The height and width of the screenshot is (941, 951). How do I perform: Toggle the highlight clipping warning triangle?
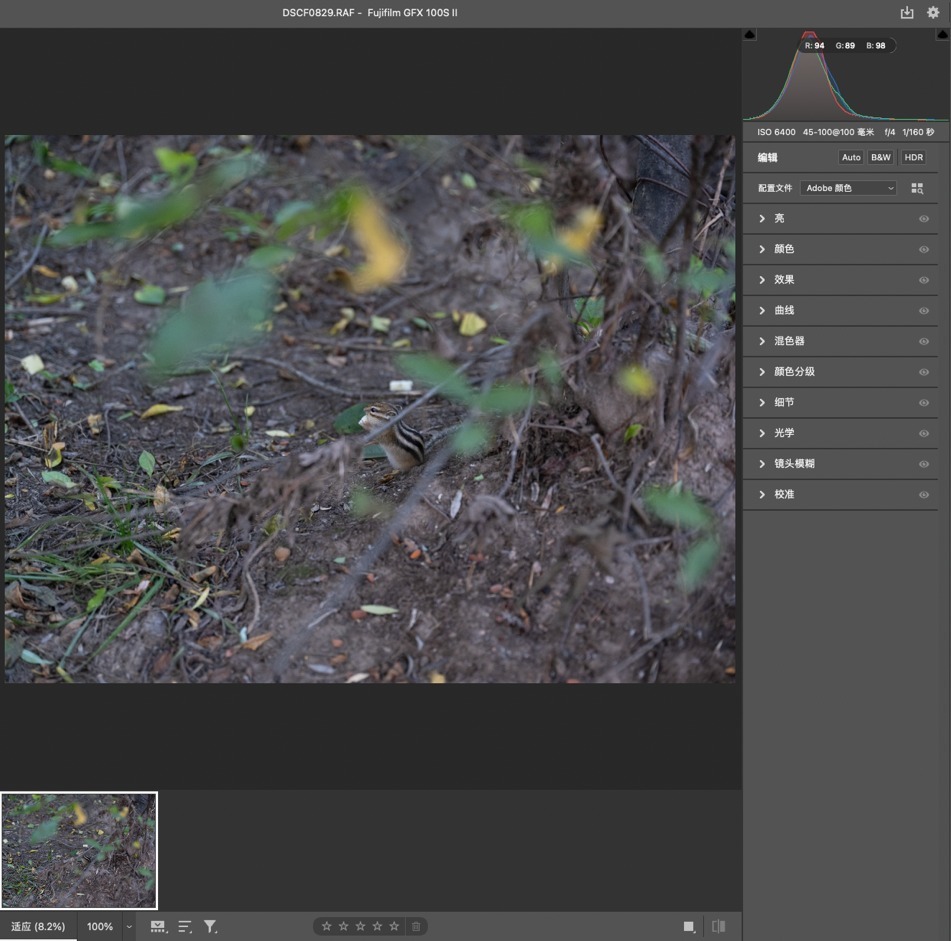[942, 35]
